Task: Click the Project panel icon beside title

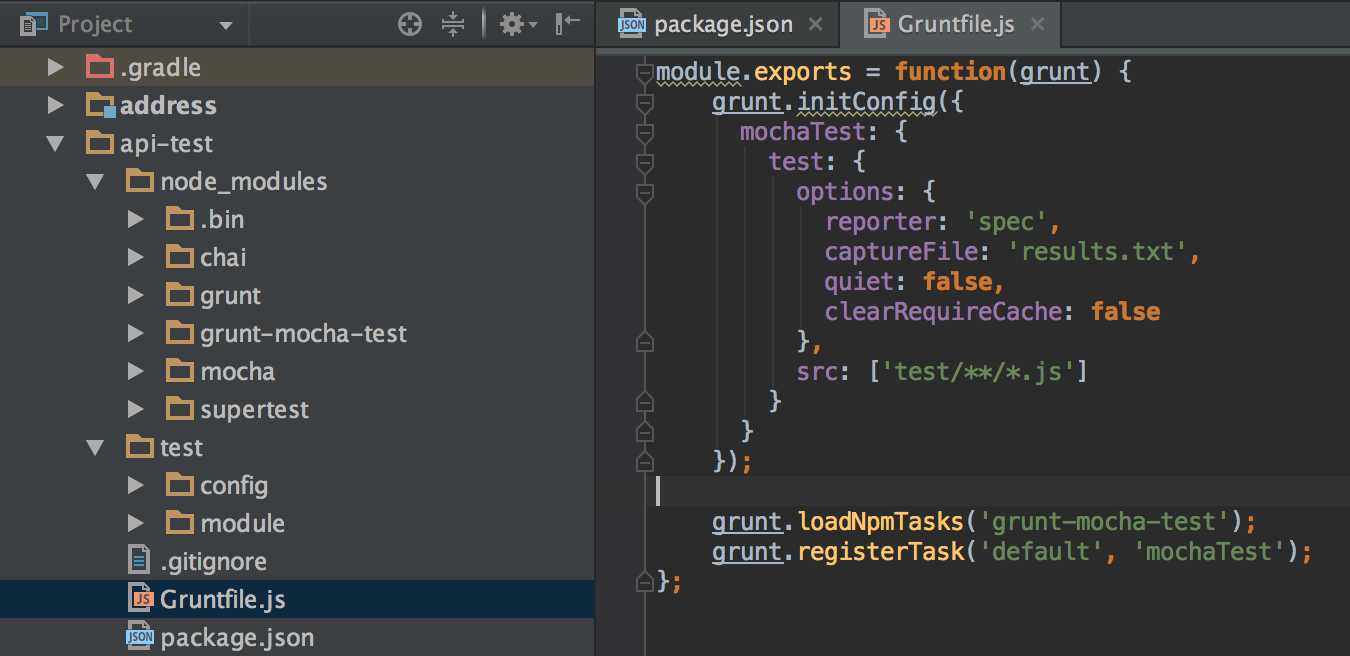Action: (35, 24)
